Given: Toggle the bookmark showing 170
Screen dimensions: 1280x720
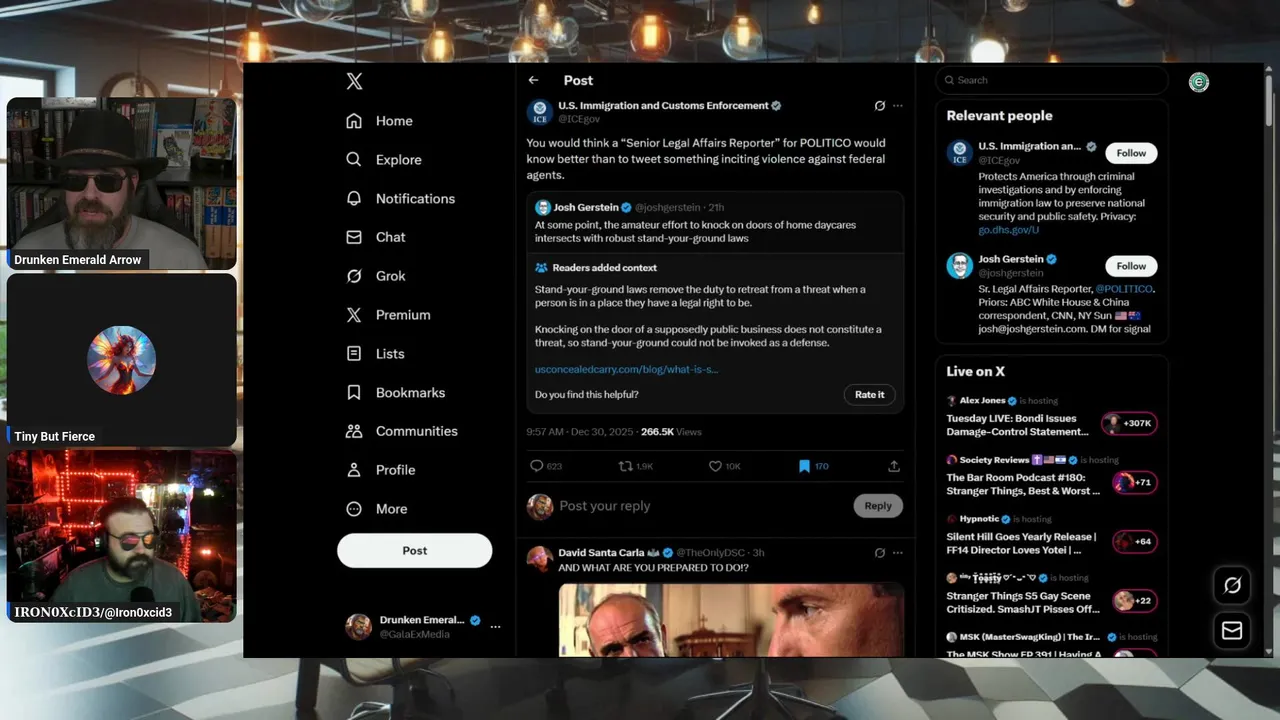Looking at the screenshot, I should [x=804, y=466].
